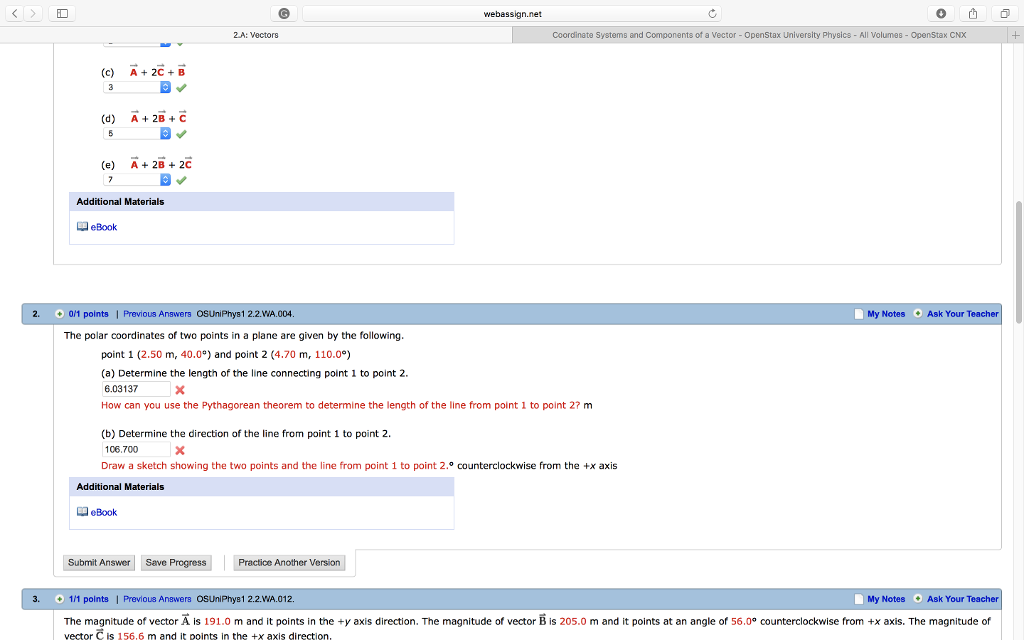Click the red value 110.0° in point 2

point(330,355)
